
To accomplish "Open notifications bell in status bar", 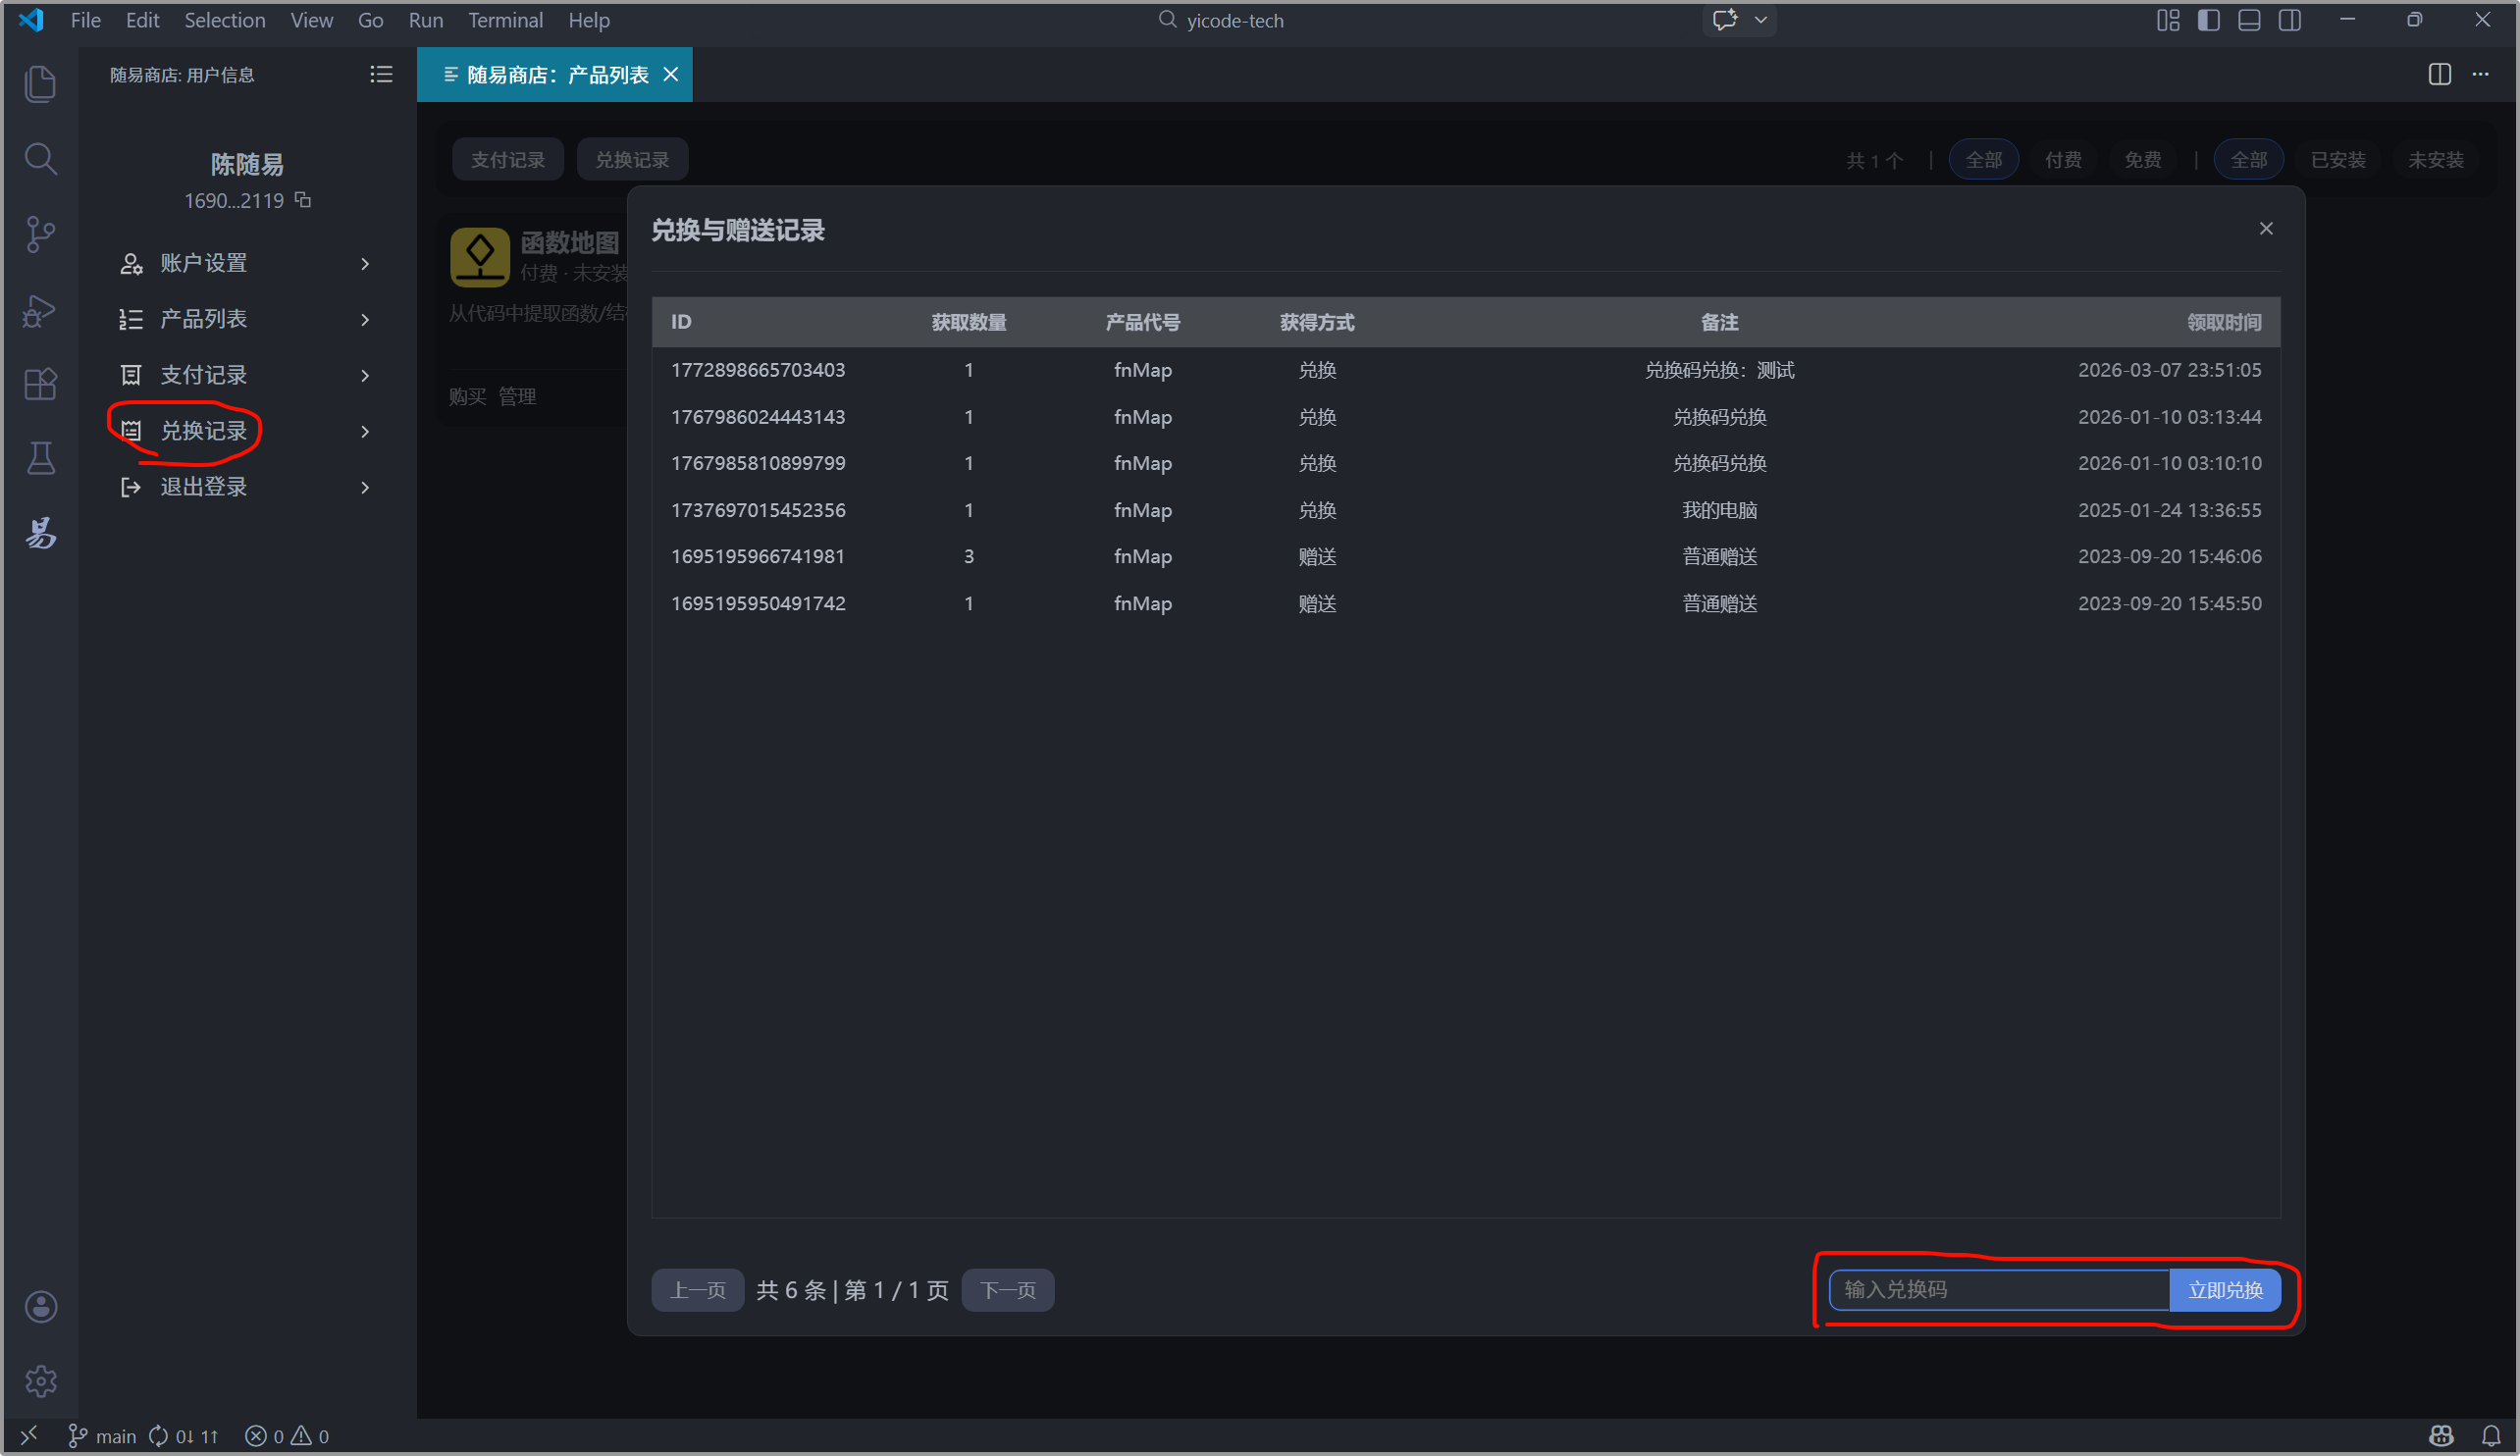I will coord(2491,1435).
